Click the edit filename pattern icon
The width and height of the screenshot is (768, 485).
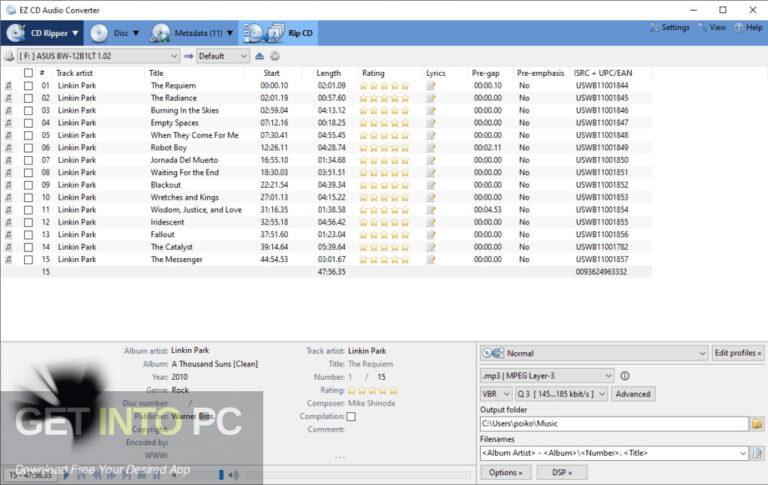point(757,453)
